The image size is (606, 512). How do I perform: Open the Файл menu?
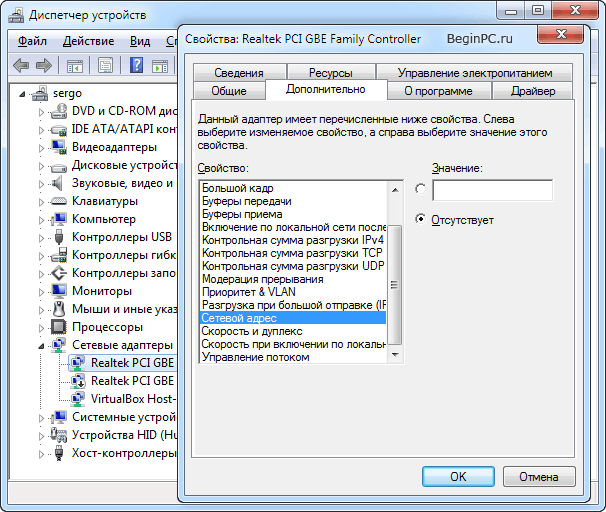coord(32,41)
